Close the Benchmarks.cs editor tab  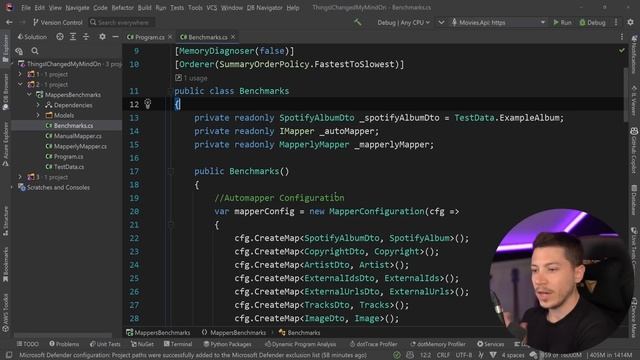233,37
